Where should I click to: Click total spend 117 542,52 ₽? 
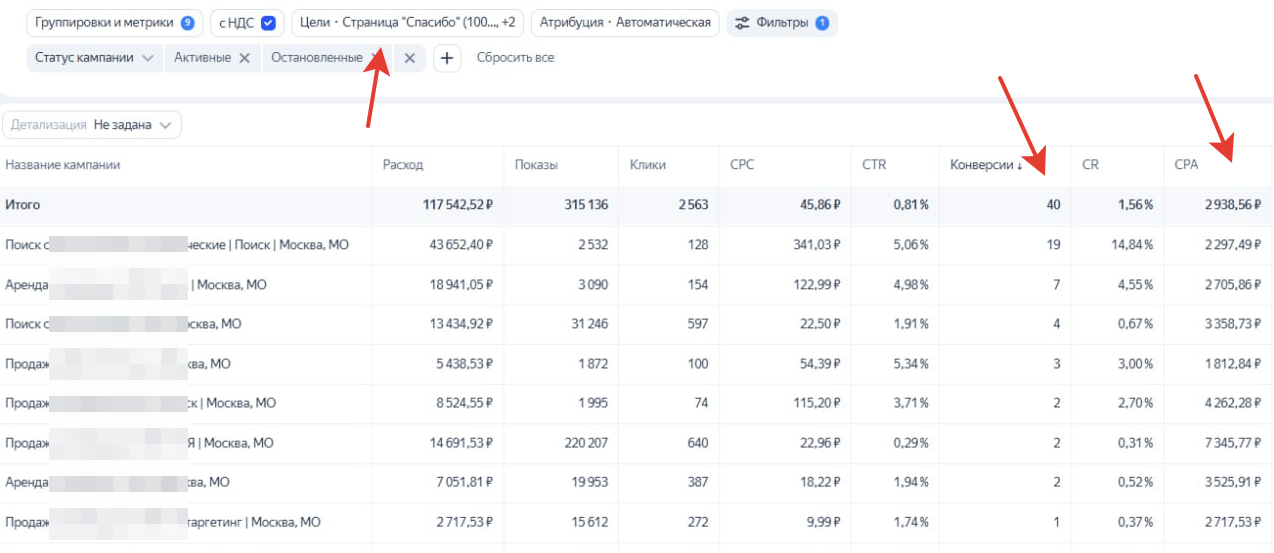tap(458, 205)
